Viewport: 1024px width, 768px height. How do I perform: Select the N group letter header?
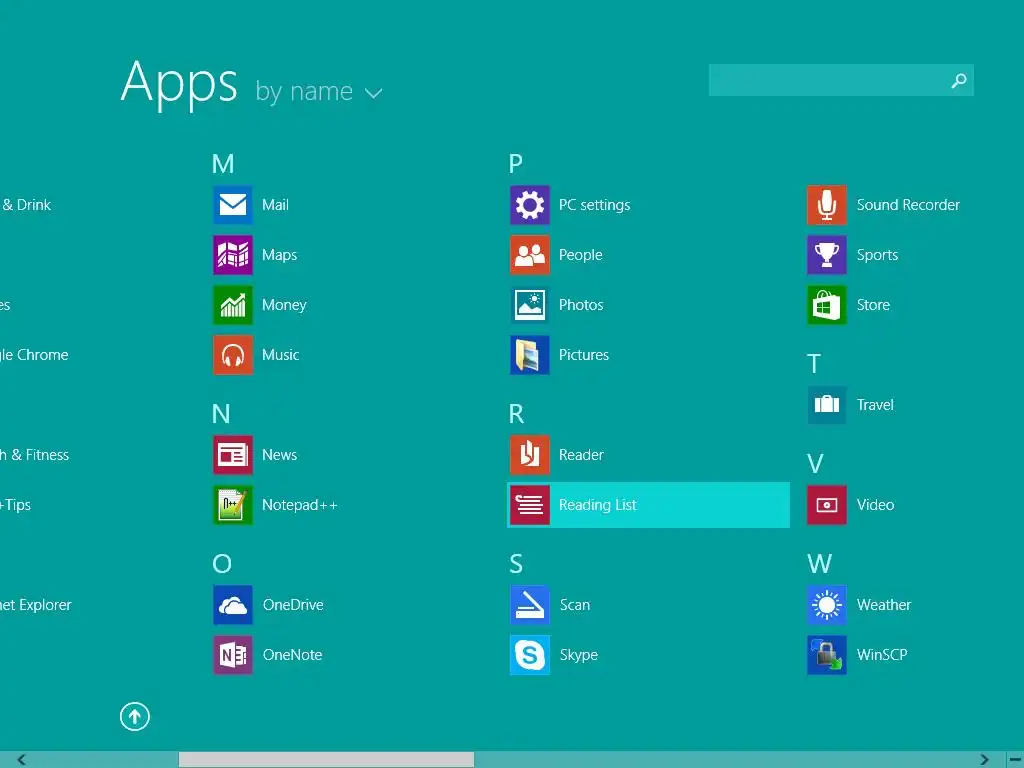(x=221, y=413)
